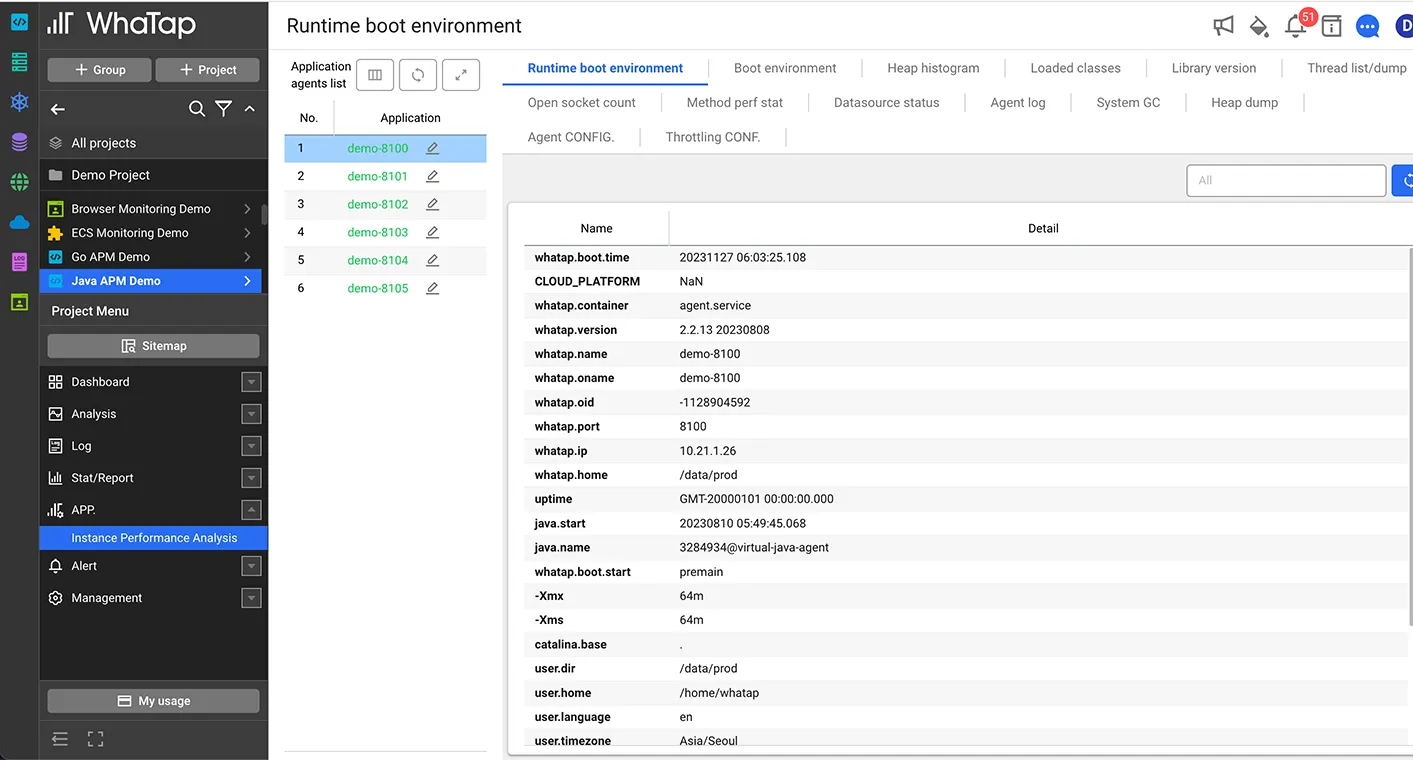
Task: Open the Sitemap button
Action: pos(153,346)
